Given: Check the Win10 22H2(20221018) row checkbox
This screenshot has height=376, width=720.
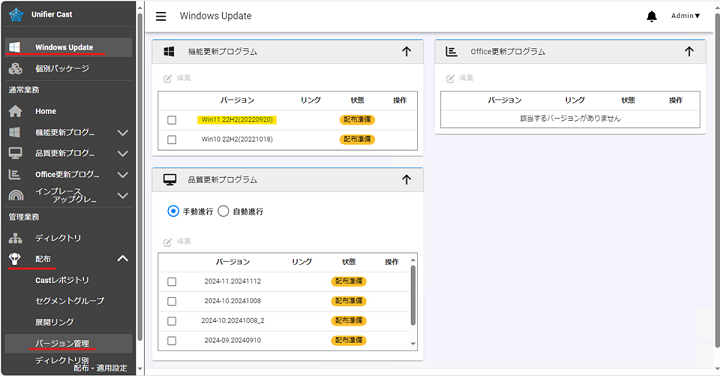Looking at the screenshot, I should 172,140.
